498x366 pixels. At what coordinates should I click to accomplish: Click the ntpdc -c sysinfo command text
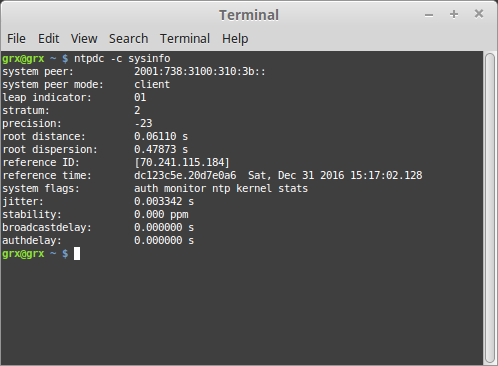122,59
